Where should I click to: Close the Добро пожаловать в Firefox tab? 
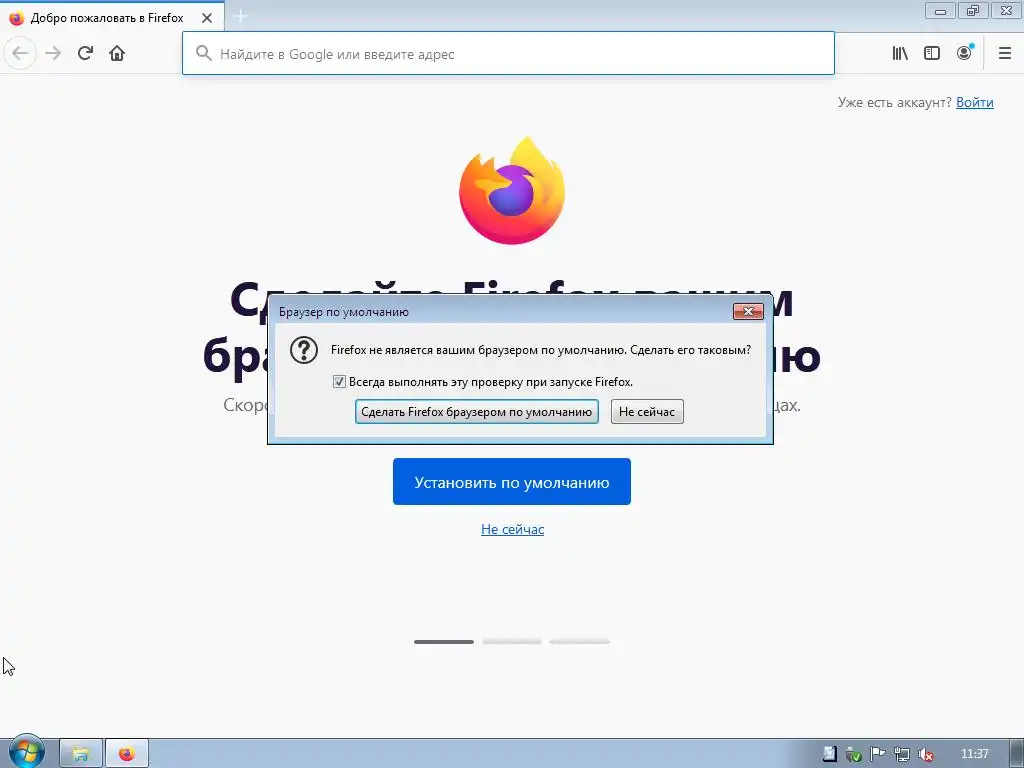207,18
